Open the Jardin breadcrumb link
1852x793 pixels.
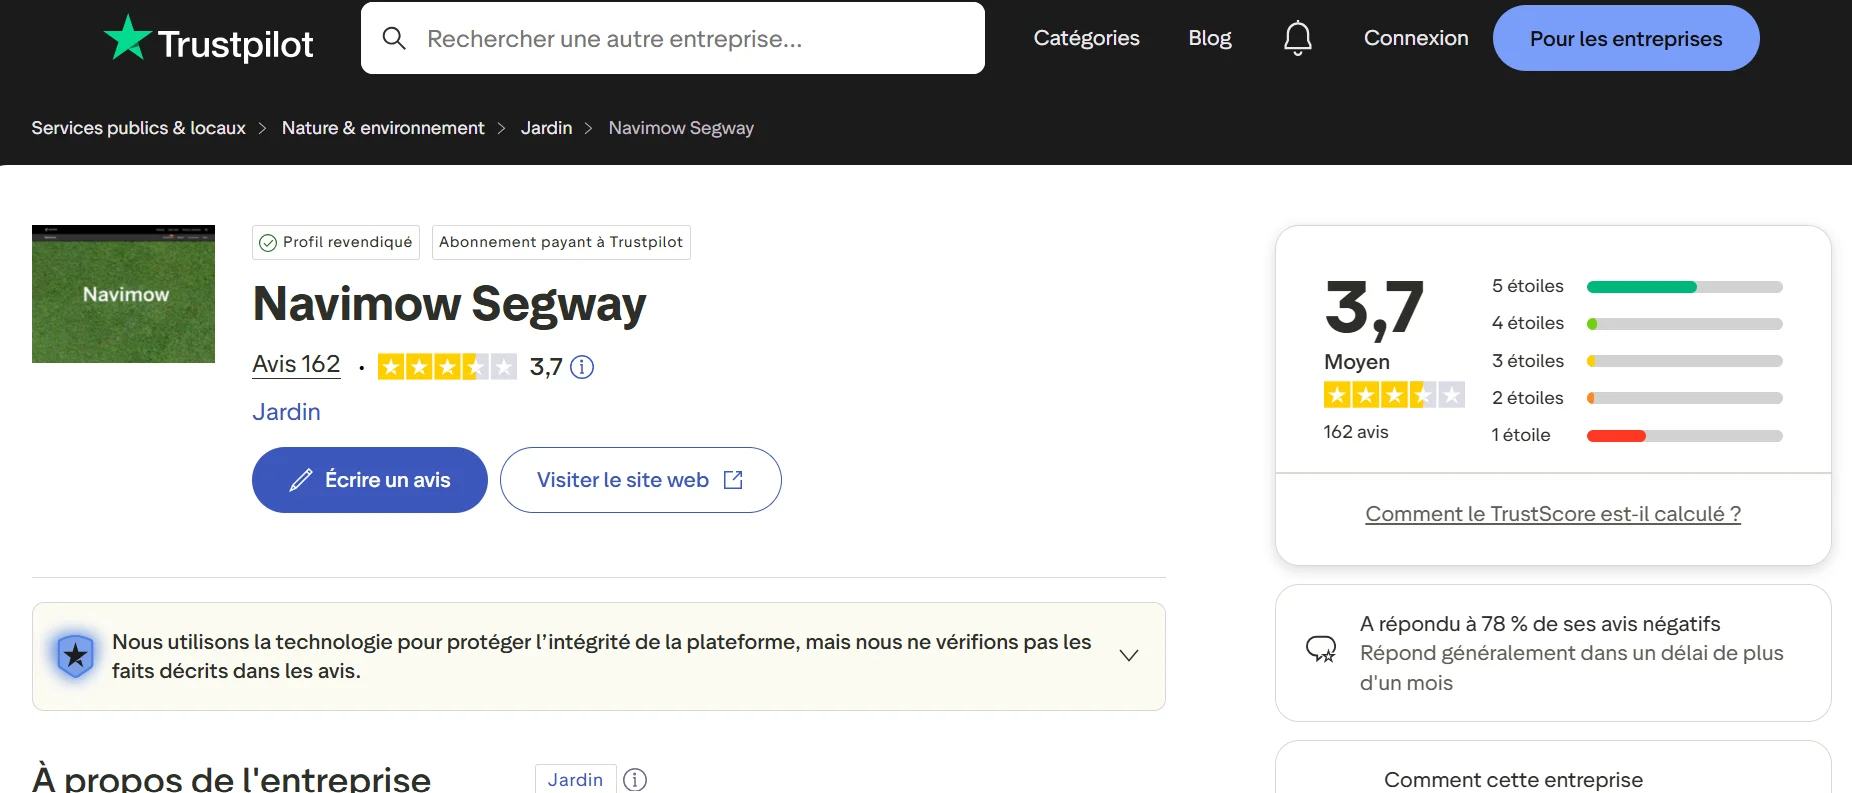546,128
